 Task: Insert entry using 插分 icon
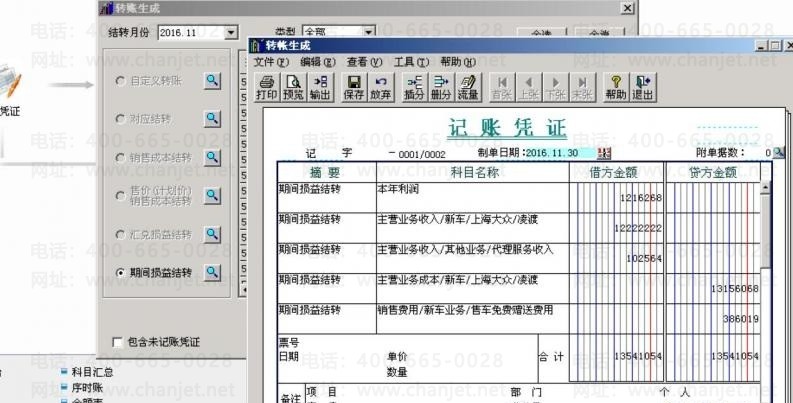click(x=414, y=87)
